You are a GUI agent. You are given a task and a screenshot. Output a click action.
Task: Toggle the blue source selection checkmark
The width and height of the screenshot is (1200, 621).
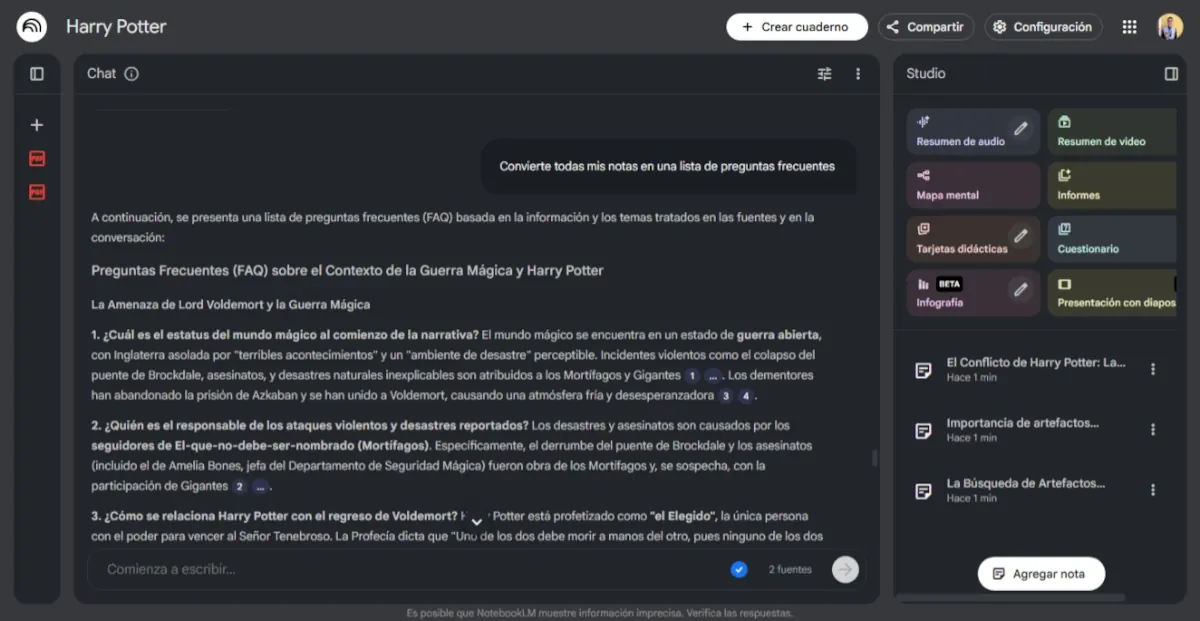(739, 569)
